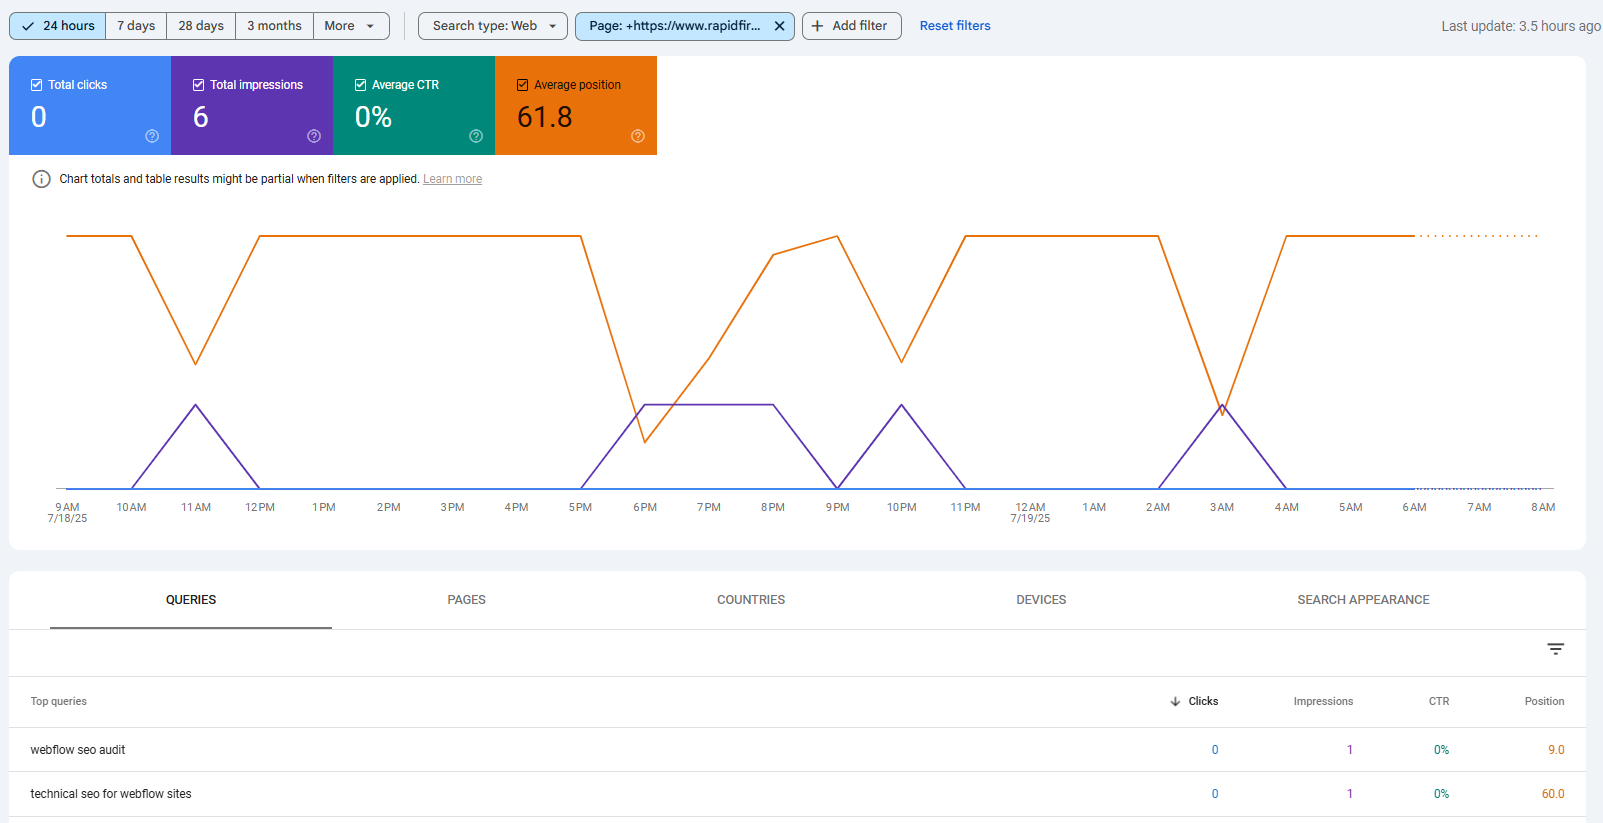Screen dimensions: 1603x823
Task: Click position value 9.0 in first row
Action: pyautogui.click(x=1556, y=750)
